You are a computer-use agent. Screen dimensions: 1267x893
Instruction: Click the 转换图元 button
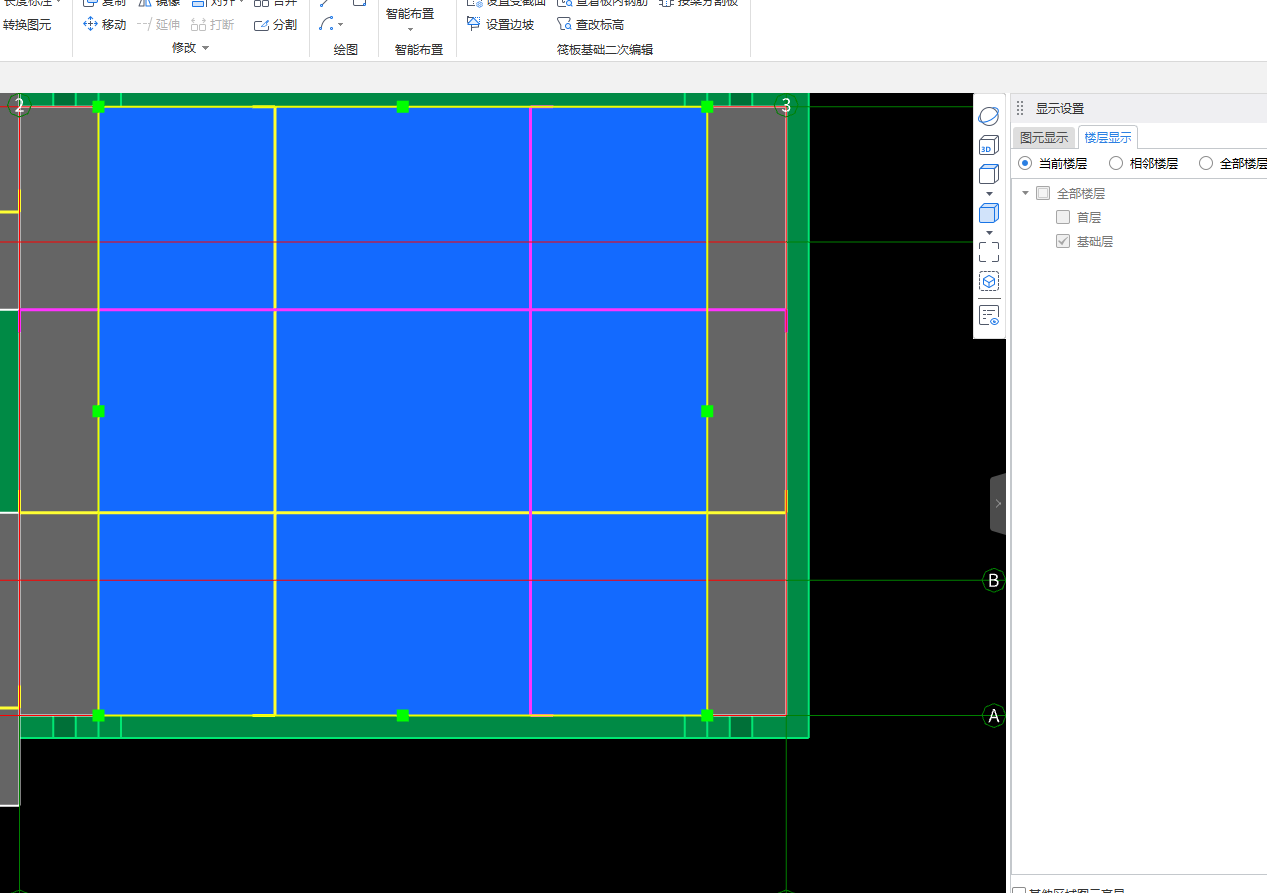pos(27,24)
